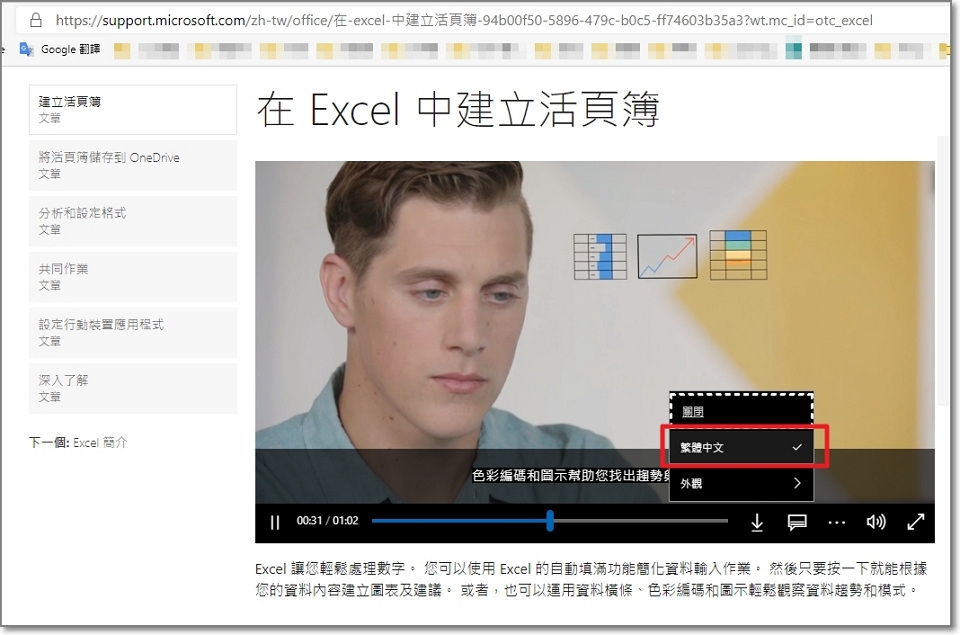The width and height of the screenshot is (960, 635).
Task: Click the page vertical scrollbar
Action: coord(942,269)
